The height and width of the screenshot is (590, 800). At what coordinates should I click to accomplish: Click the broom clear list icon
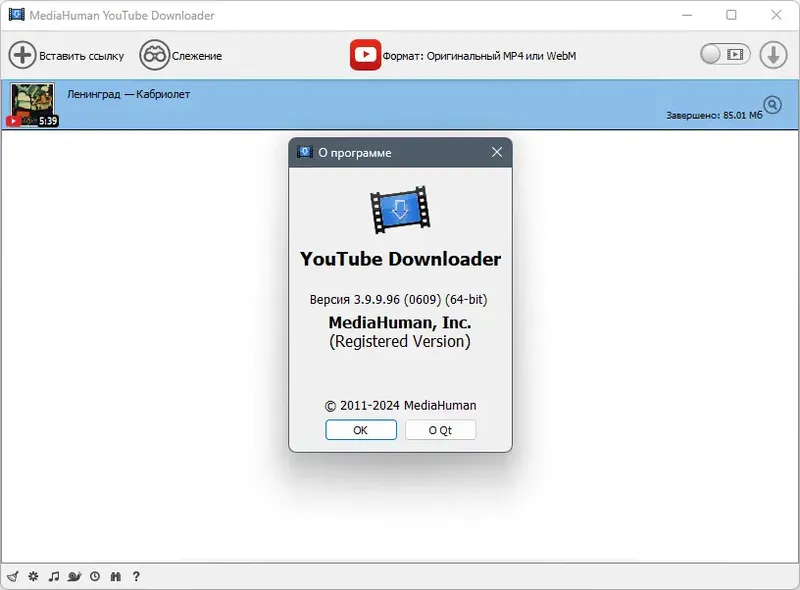(x=13, y=576)
